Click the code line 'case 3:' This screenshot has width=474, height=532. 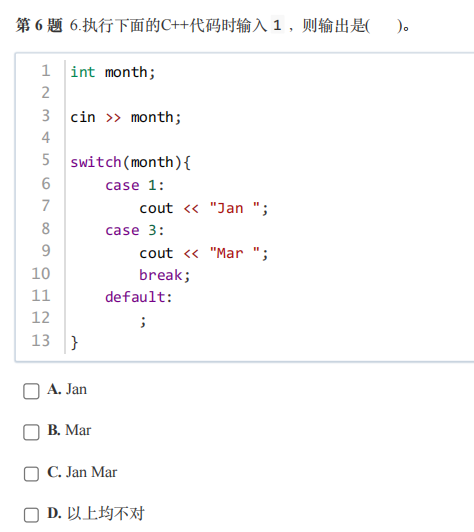click(135, 230)
